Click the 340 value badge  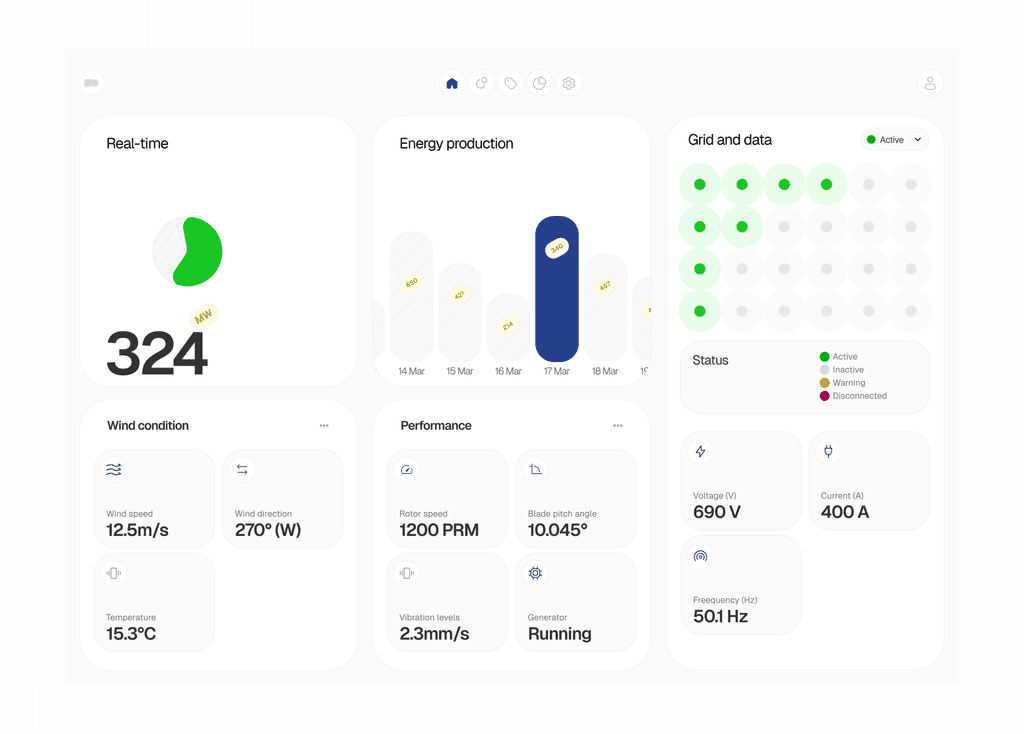(x=556, y=248)
